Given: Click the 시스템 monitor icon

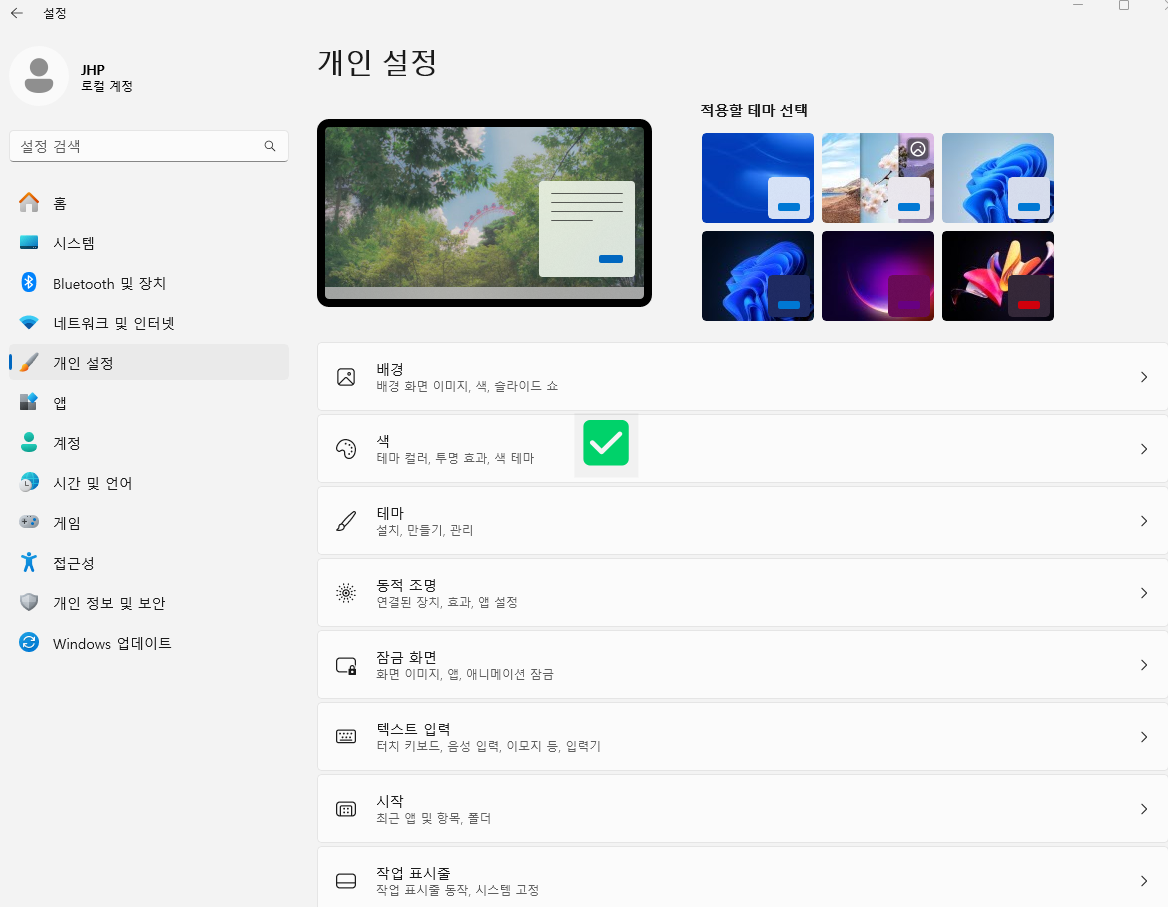Looking at the screenshot, I should pos(29,243).
